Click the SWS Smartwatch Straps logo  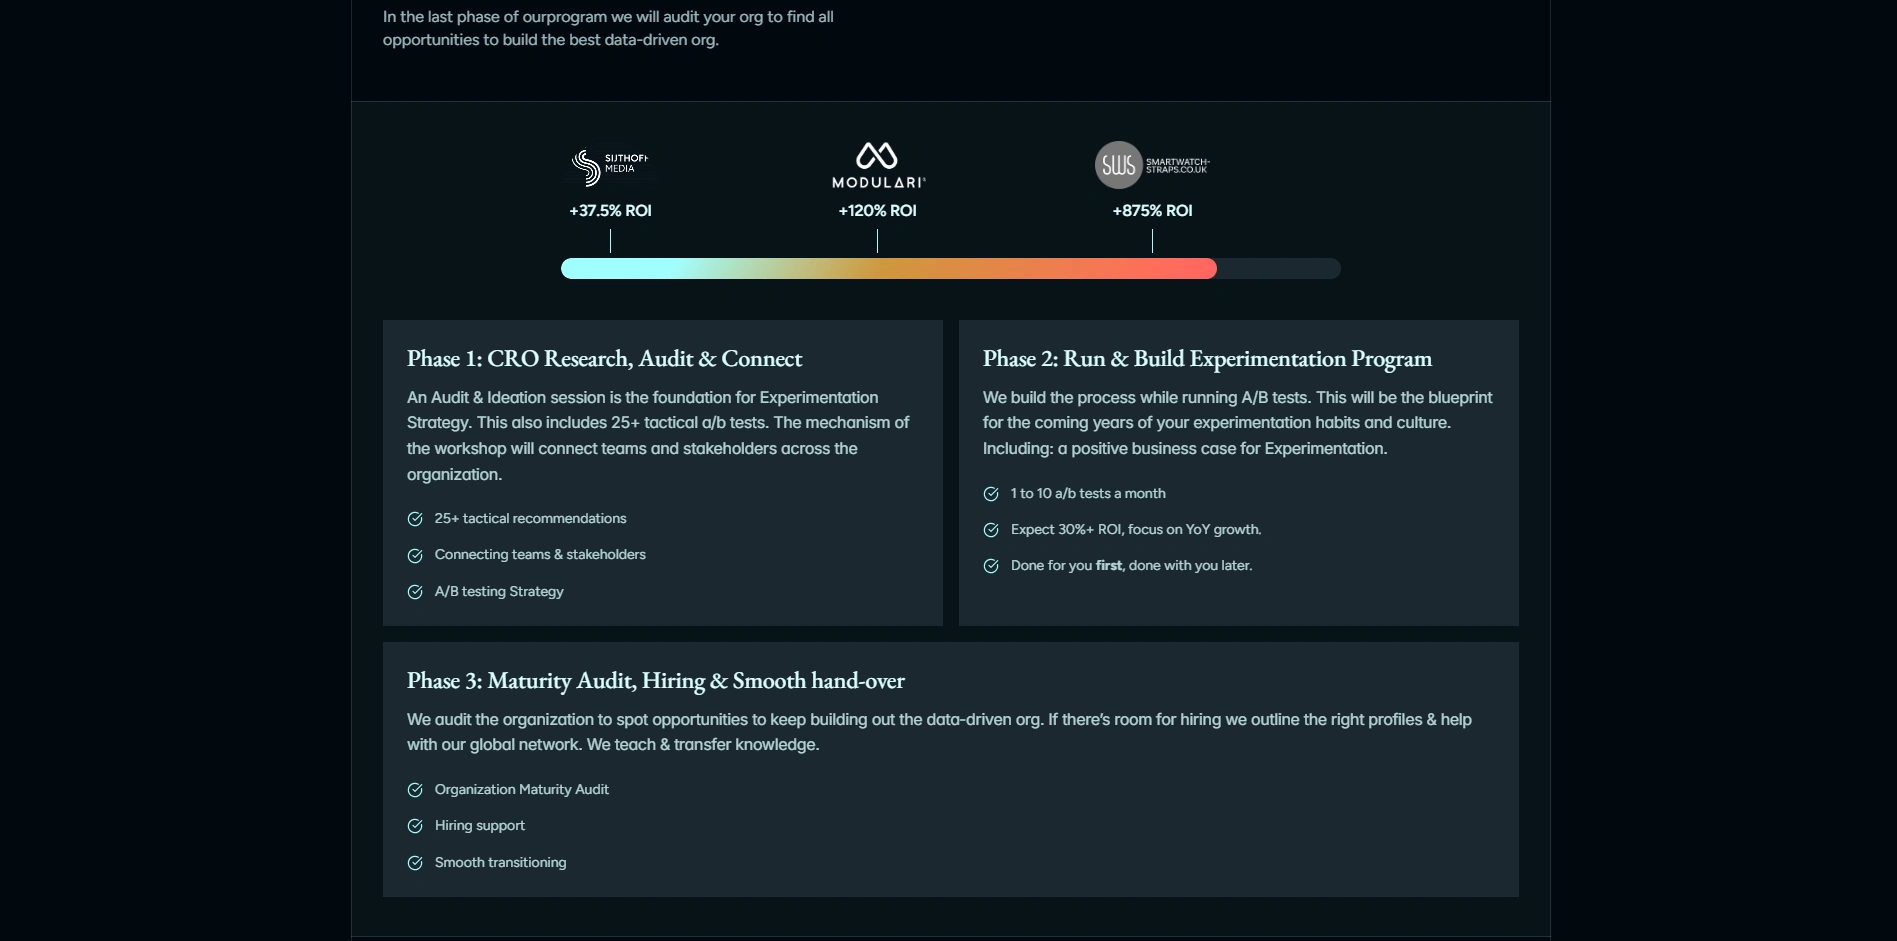point(1152,165)
